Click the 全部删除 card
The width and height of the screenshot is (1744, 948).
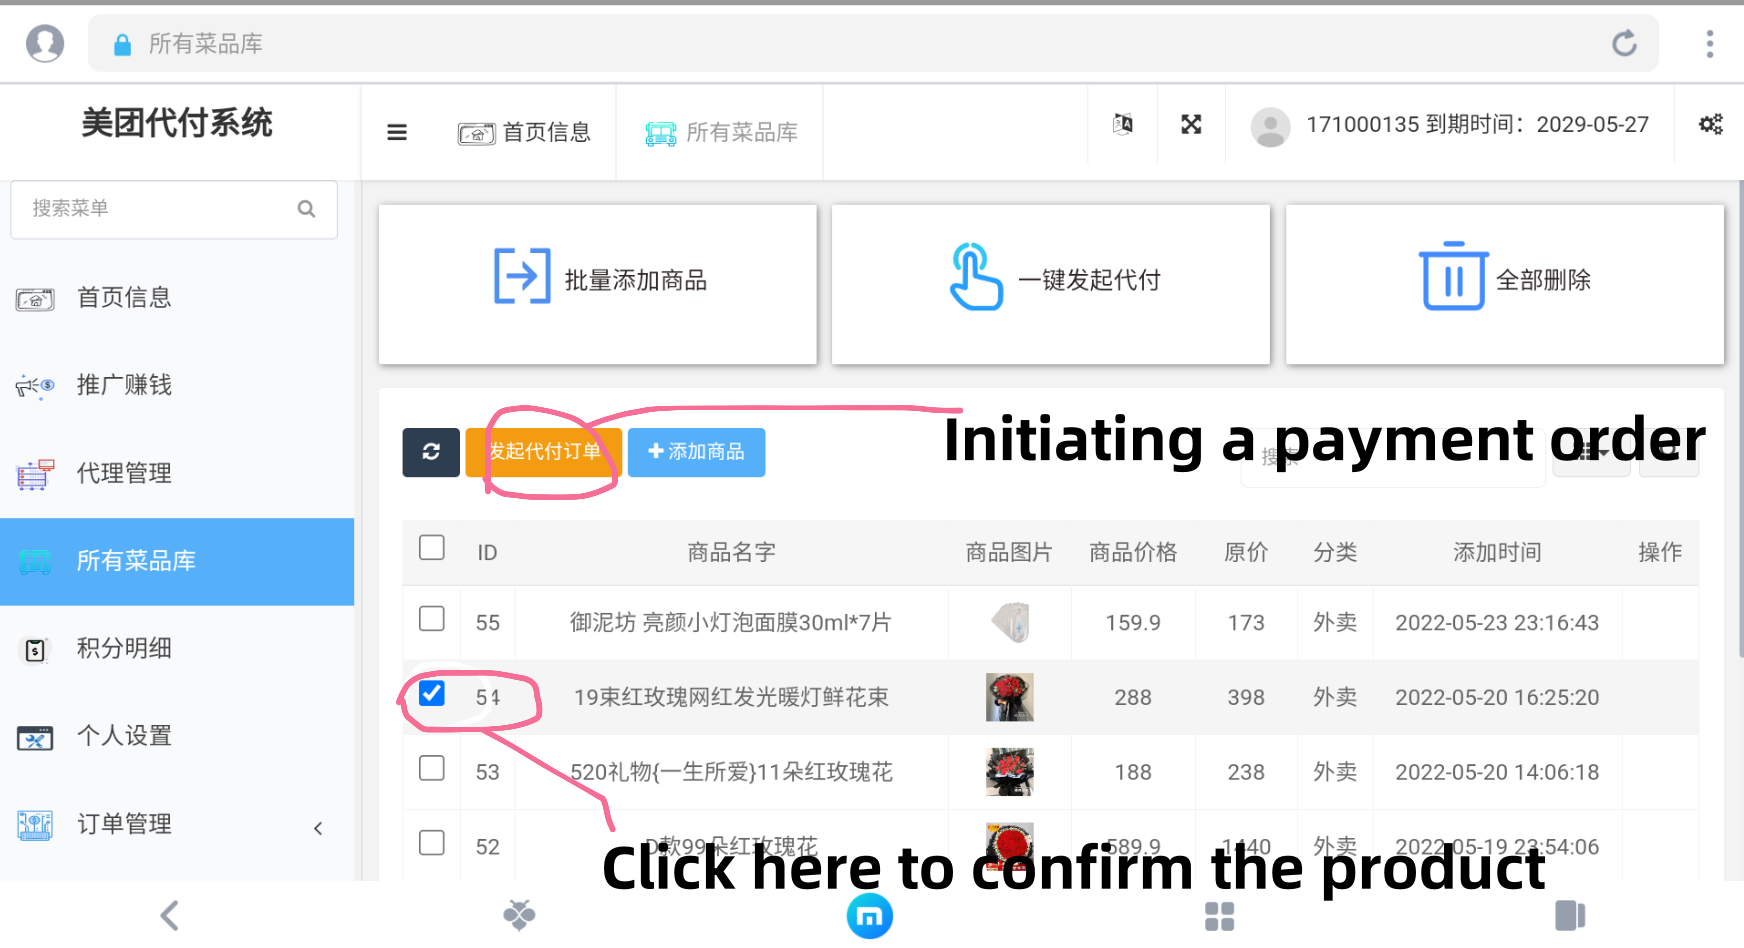click(1505, 284)
